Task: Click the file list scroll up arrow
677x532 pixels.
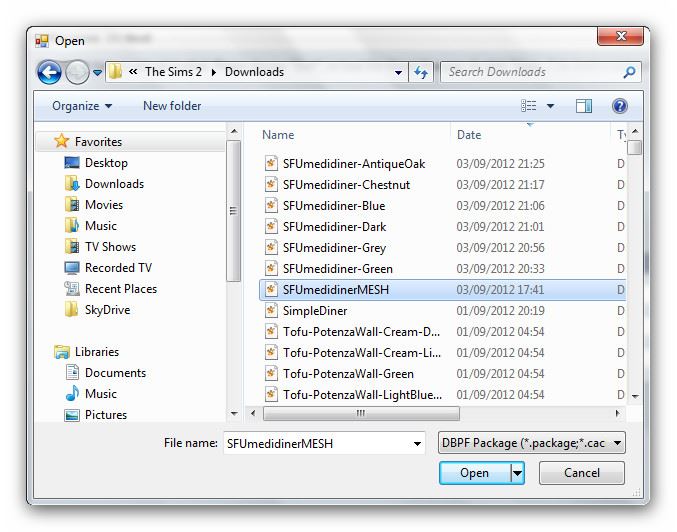Action: 635,131
